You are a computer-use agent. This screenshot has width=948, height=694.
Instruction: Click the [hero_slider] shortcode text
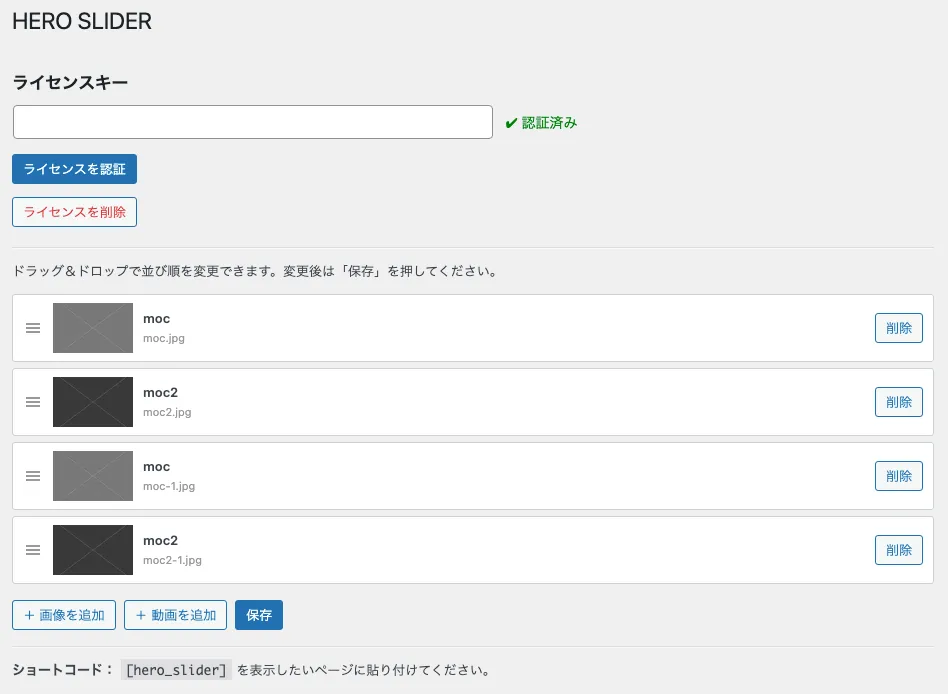(x=176, y=670)
